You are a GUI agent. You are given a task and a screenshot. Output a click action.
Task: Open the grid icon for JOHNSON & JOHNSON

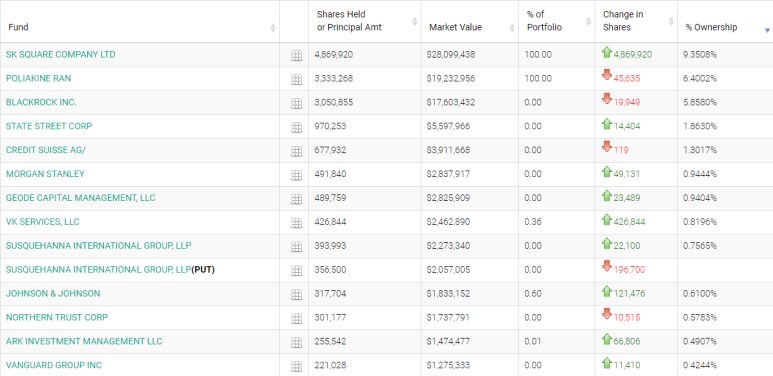pyautogui.click(x=296, y=294)
